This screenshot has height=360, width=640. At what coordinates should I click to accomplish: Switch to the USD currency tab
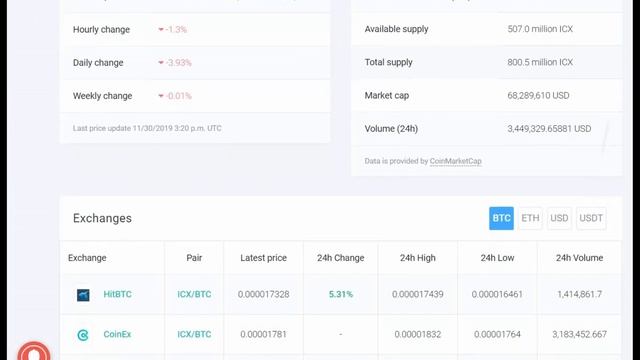pos(559,218)
